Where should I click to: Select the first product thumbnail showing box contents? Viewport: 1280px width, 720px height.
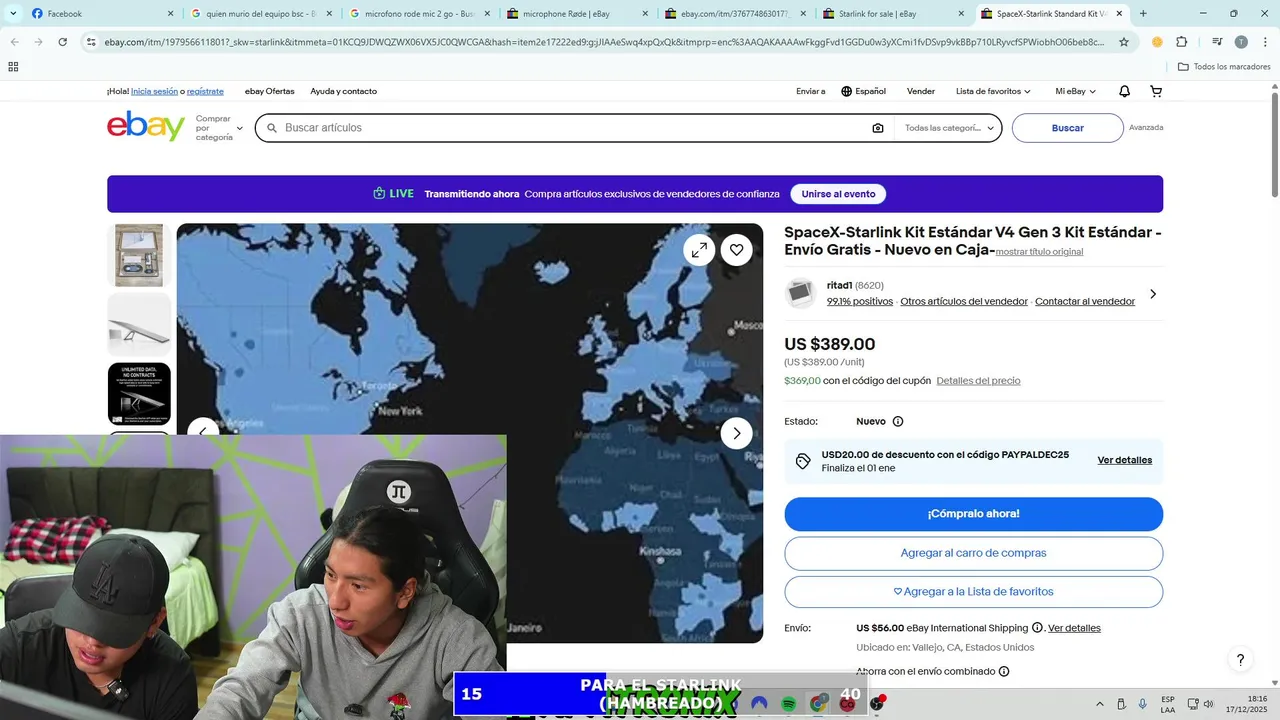139,255
